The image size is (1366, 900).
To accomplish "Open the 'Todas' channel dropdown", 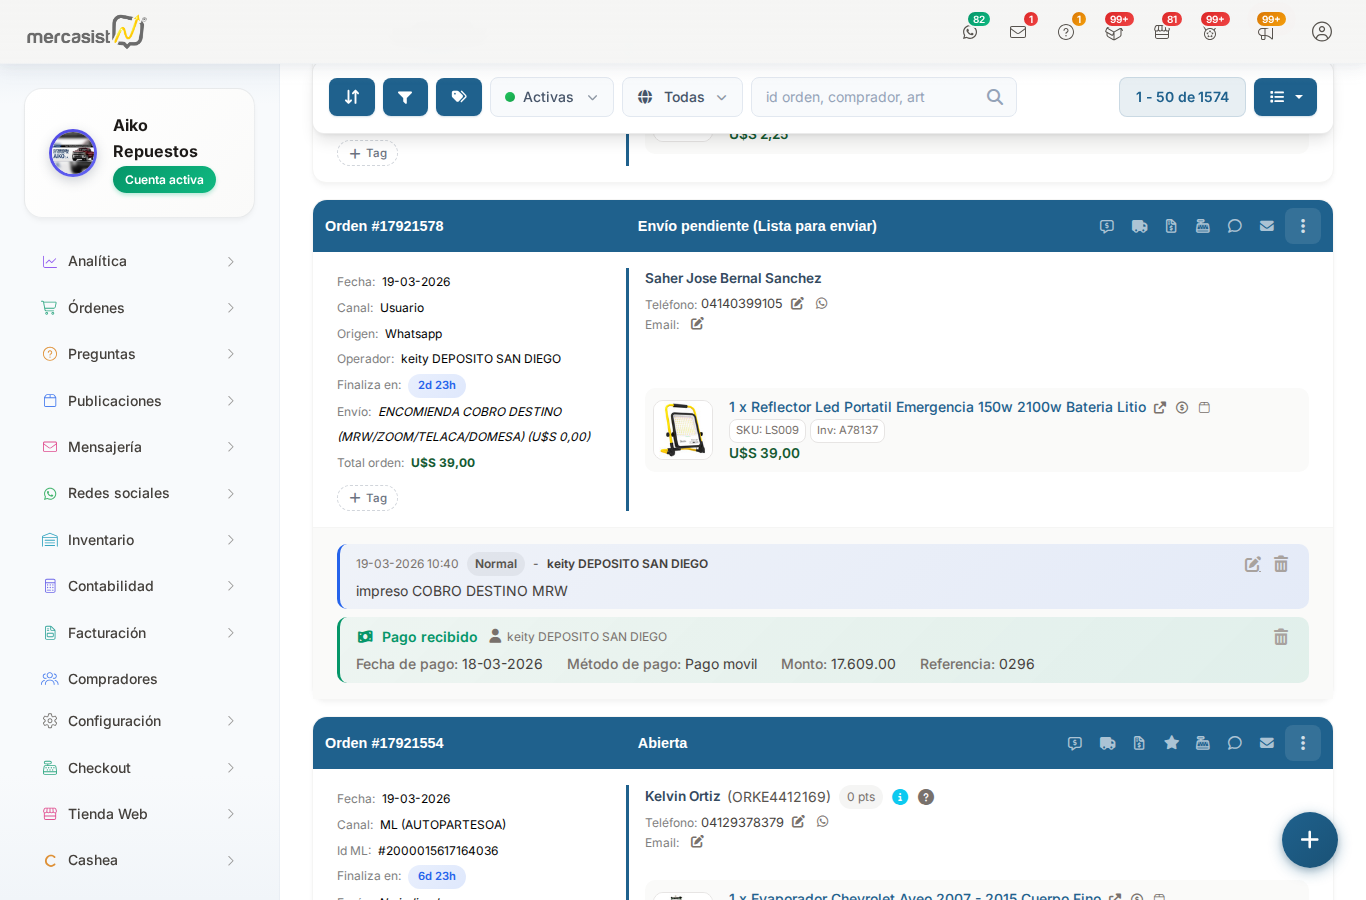I will click(x=682, y=97).
